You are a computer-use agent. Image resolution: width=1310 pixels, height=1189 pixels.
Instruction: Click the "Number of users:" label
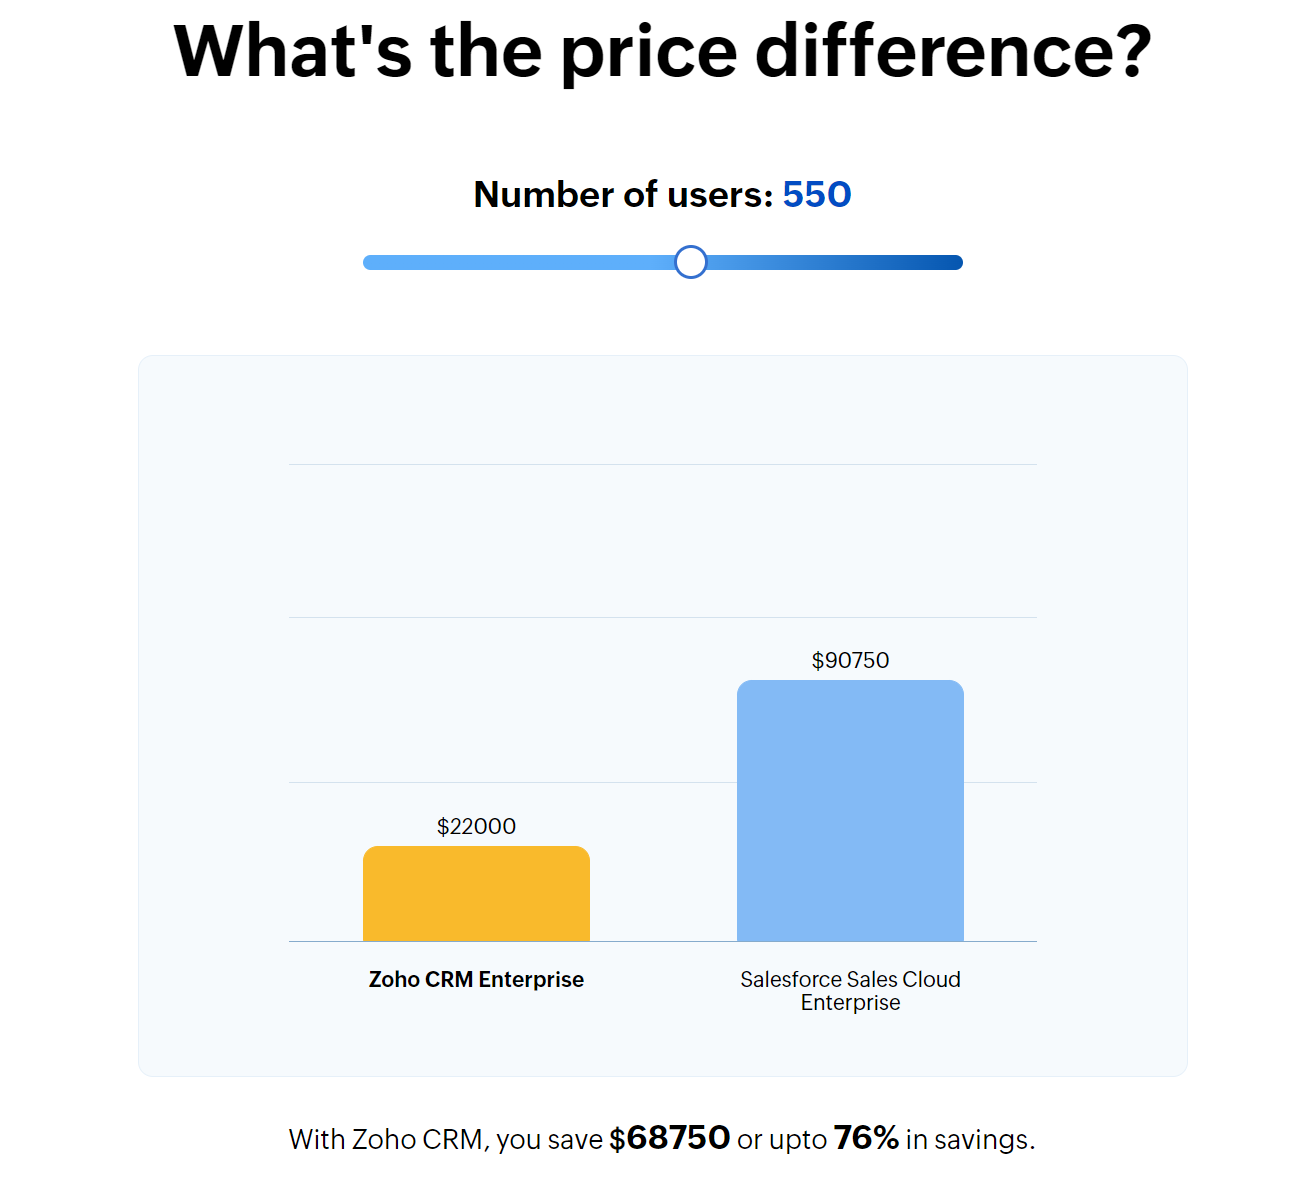[x=623, y=194]
